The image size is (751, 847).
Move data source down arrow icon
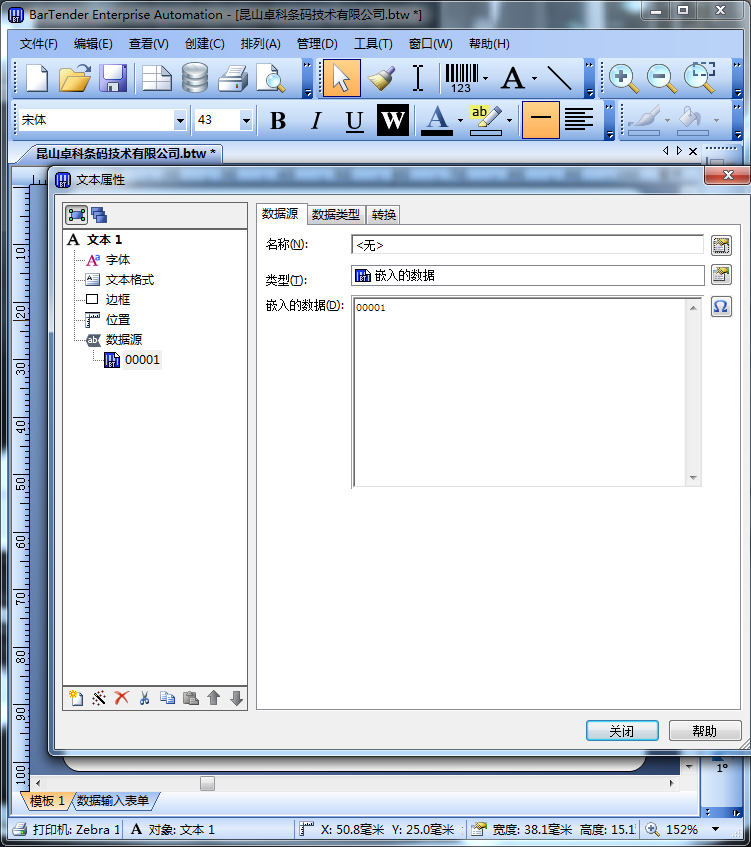236,698
